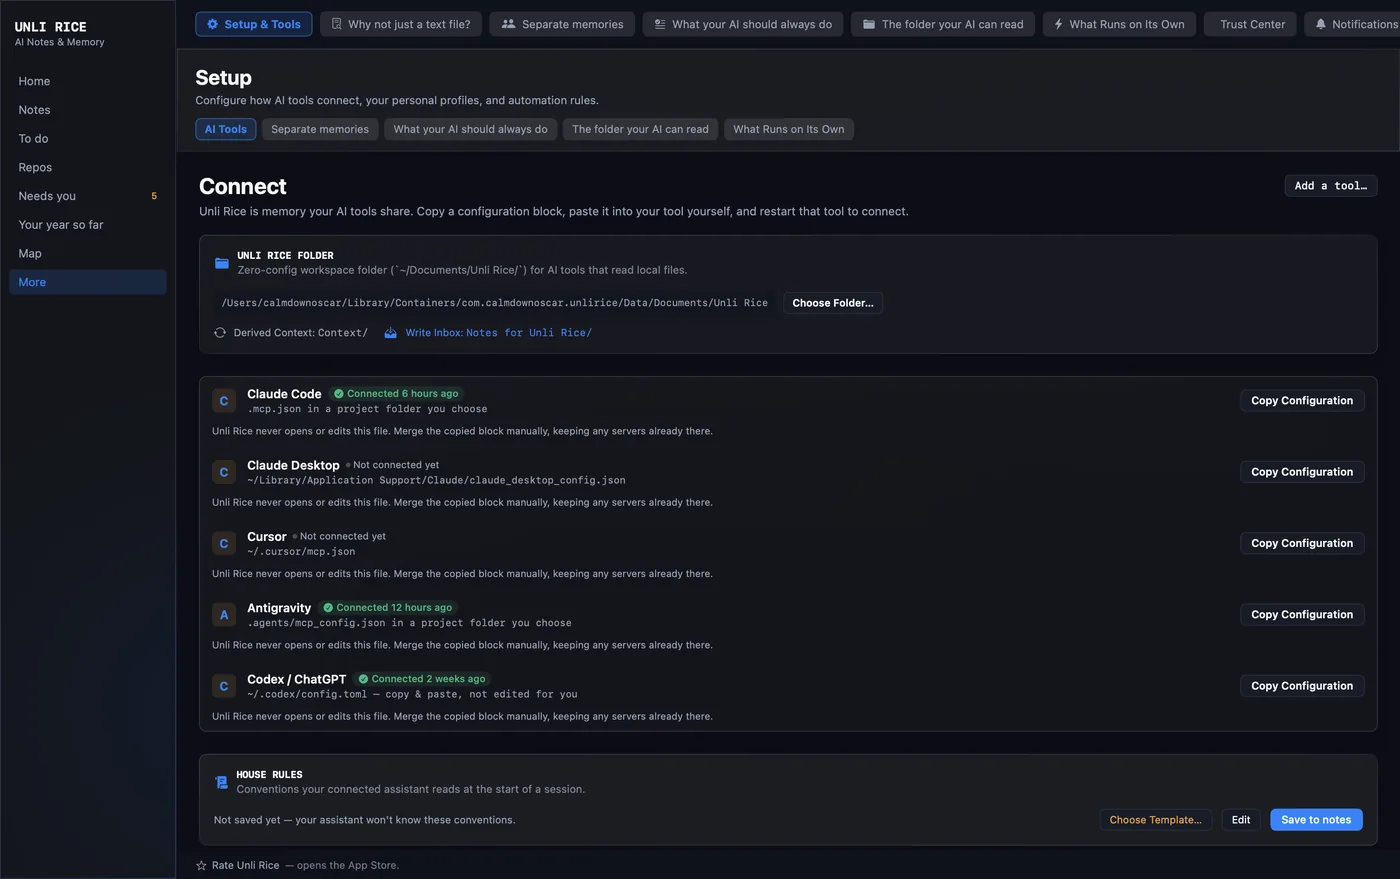Image resolution: width=1400 pixels, height=879 pixels.
Task: Switch to the Notifications tab
Action: click(x=1354, y=24)
